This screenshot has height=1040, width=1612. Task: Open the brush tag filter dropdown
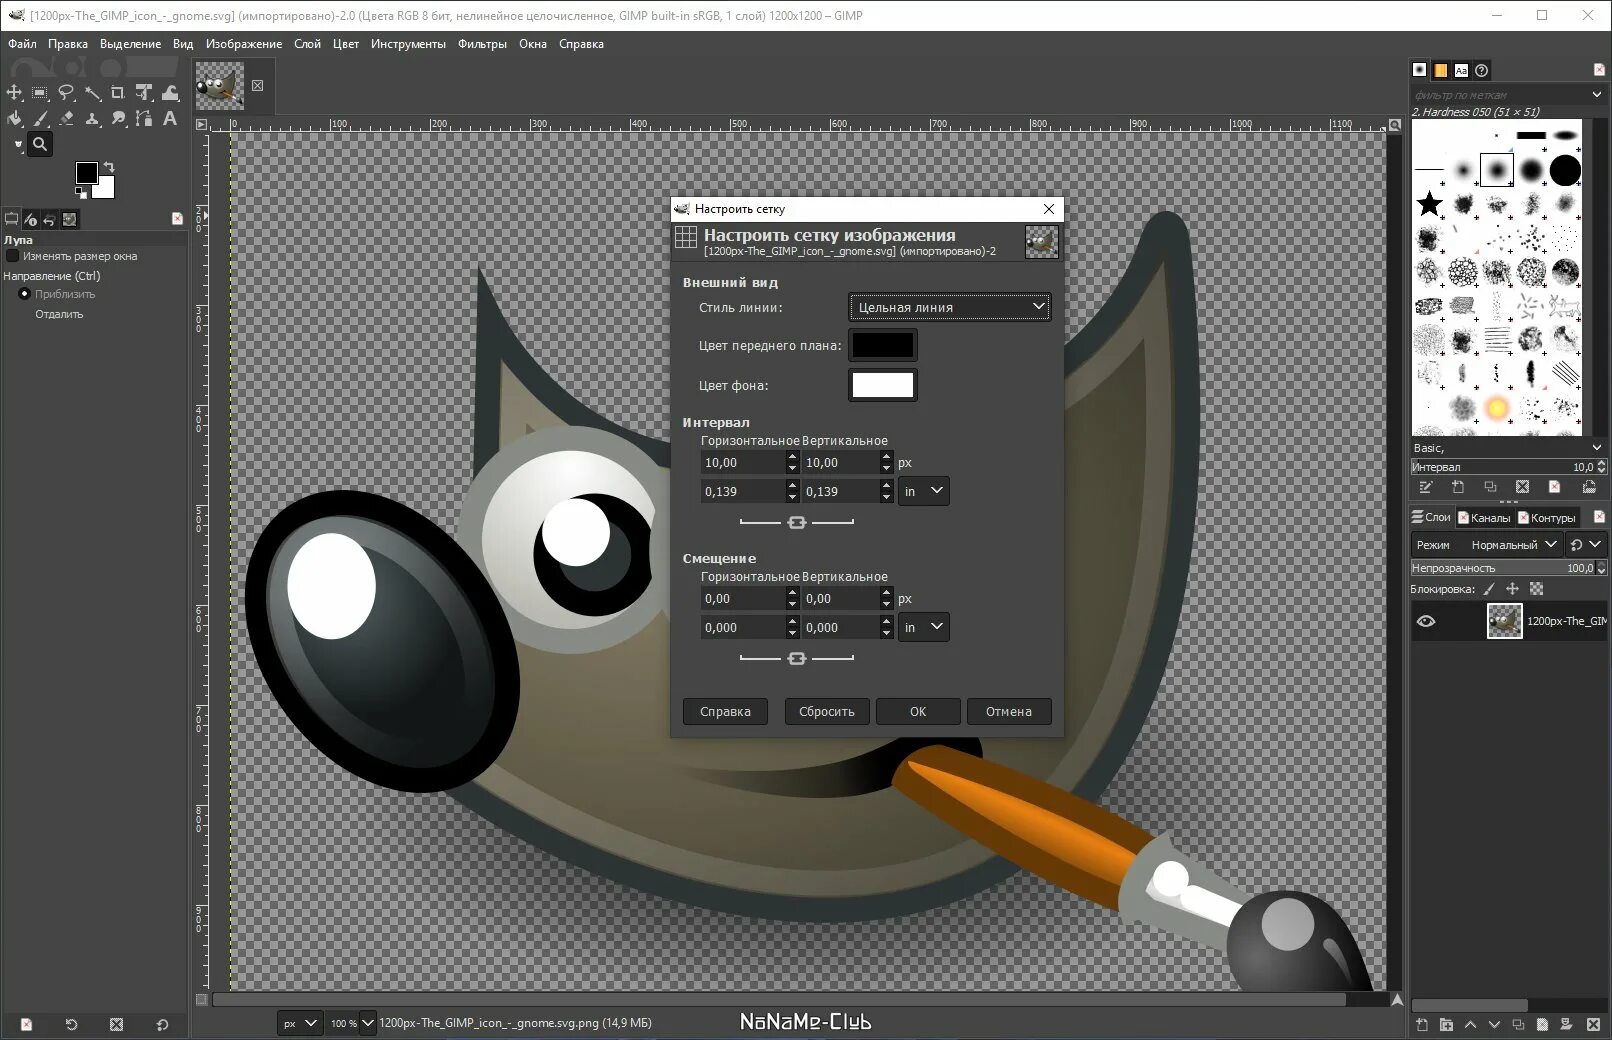coord(1596,94)
